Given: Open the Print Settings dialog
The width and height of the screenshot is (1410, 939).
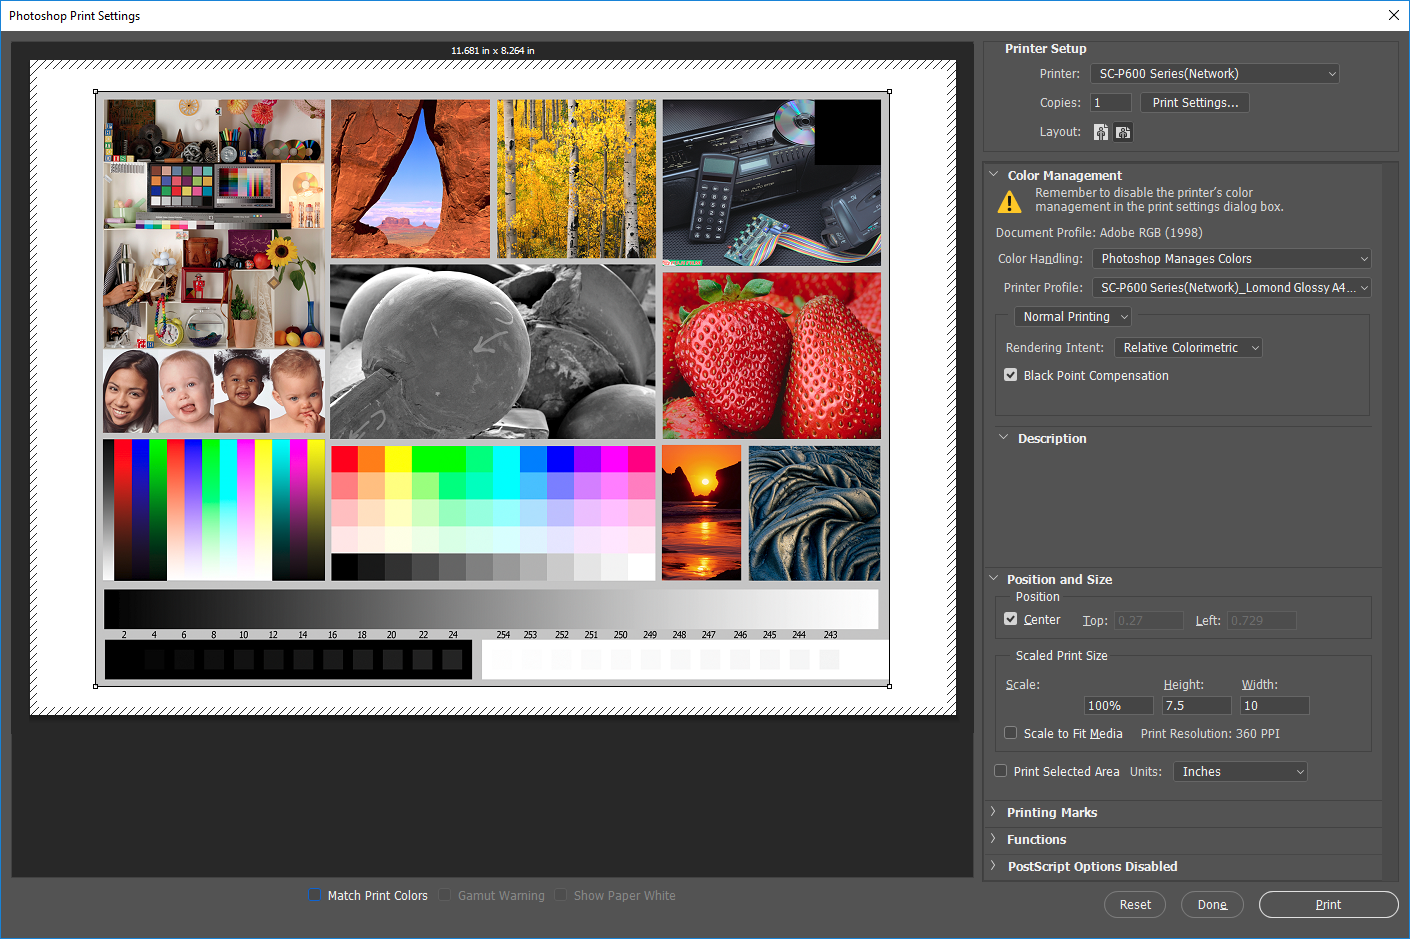Looking at the screenshot, I should coord(1194,102).
